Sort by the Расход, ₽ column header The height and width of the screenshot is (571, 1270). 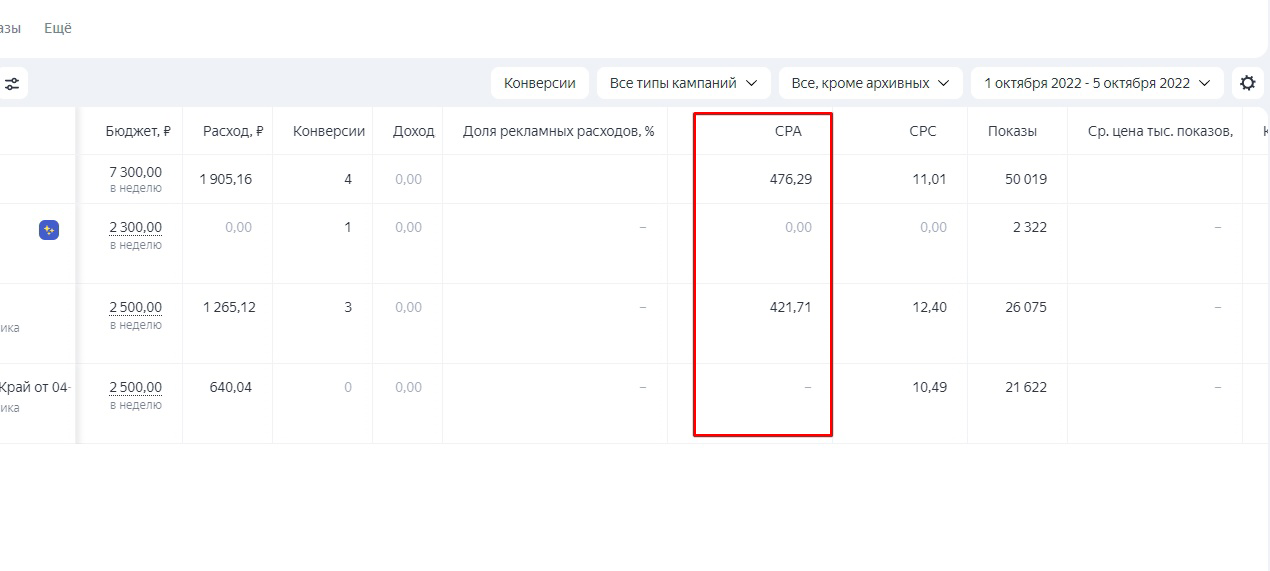pos(233,131)
